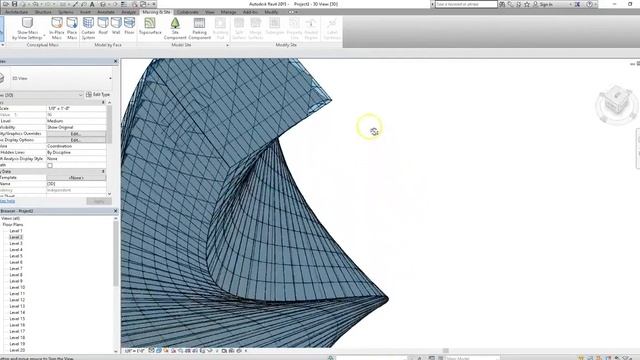640x360 pixels.
Task: Select the Place Mass tool
Action: tap(72, 28)
